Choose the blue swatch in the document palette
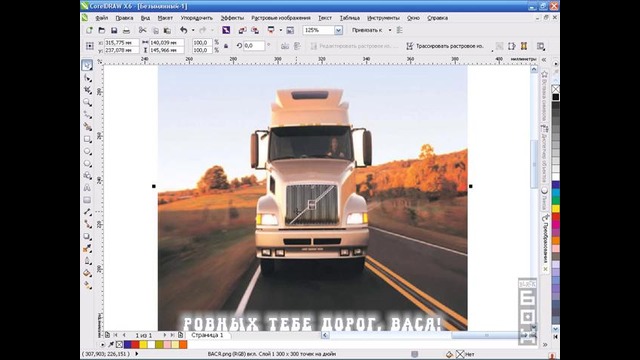This screenshot has width=640, height=360. coord(127,345)
